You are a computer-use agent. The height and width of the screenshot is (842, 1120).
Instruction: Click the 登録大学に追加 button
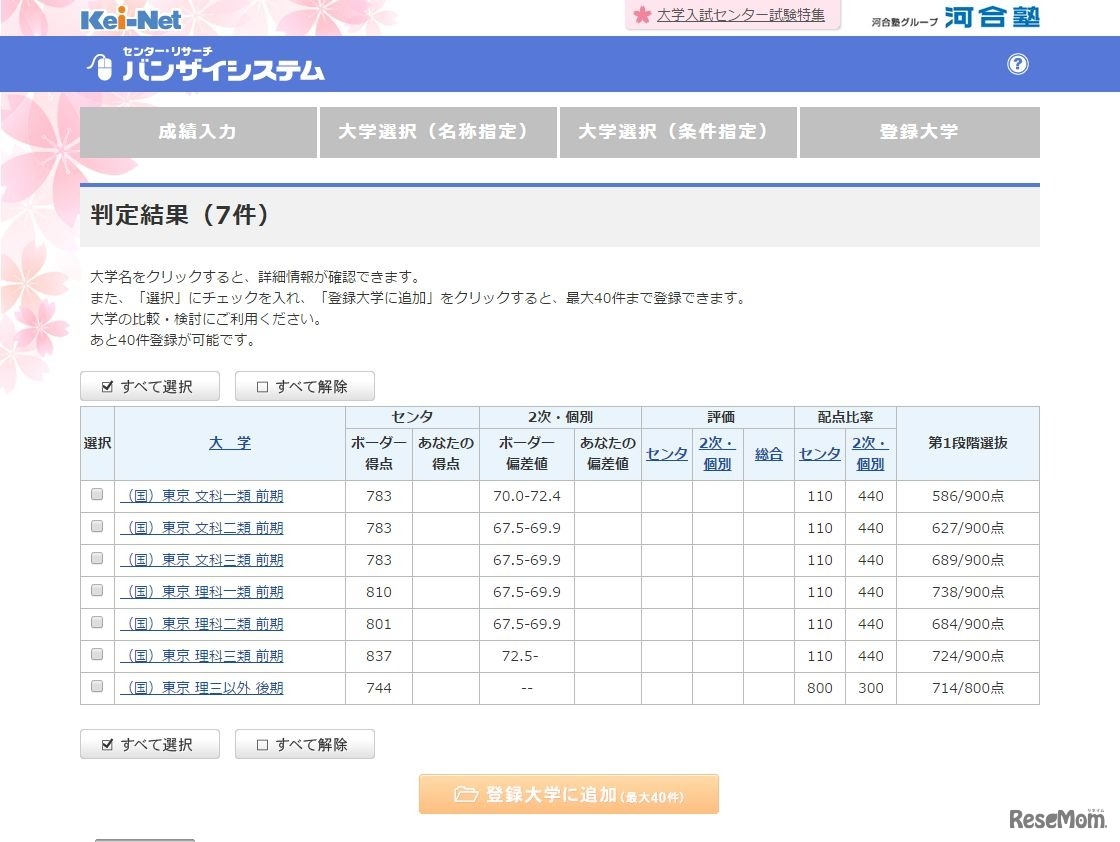568,794
